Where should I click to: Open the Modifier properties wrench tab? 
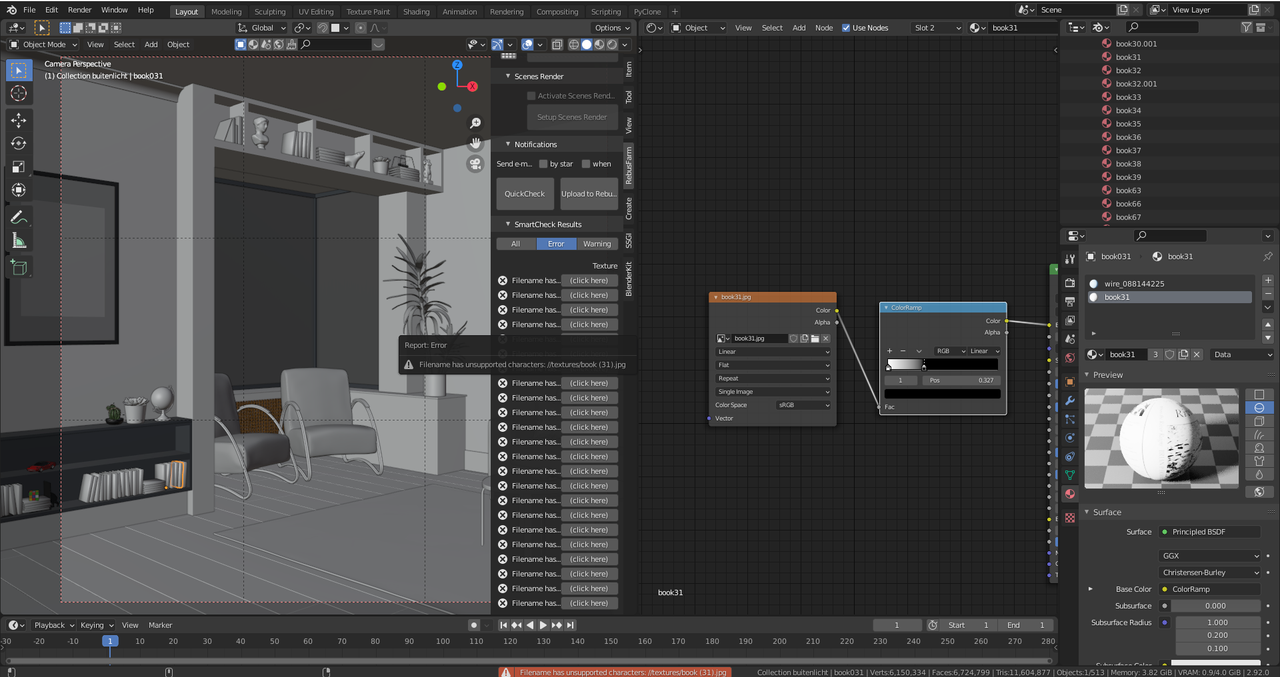(x=1070, y=400)
